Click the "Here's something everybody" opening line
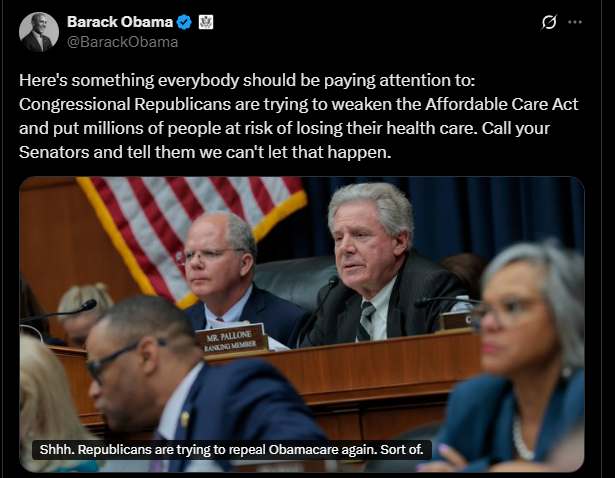The width and height of the screenshot is (615, 478). pyautogui.click(x=247, y=80)
